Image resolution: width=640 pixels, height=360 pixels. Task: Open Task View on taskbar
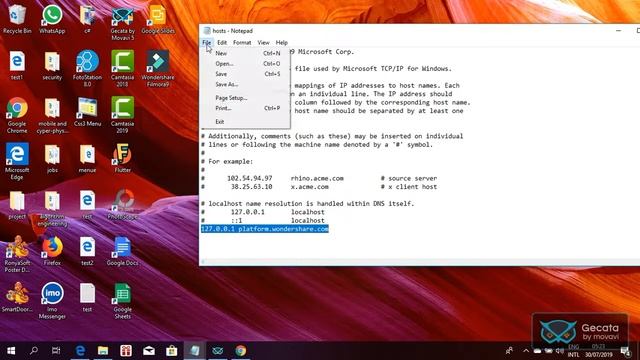pyautogui.click(x=56, y=351)
